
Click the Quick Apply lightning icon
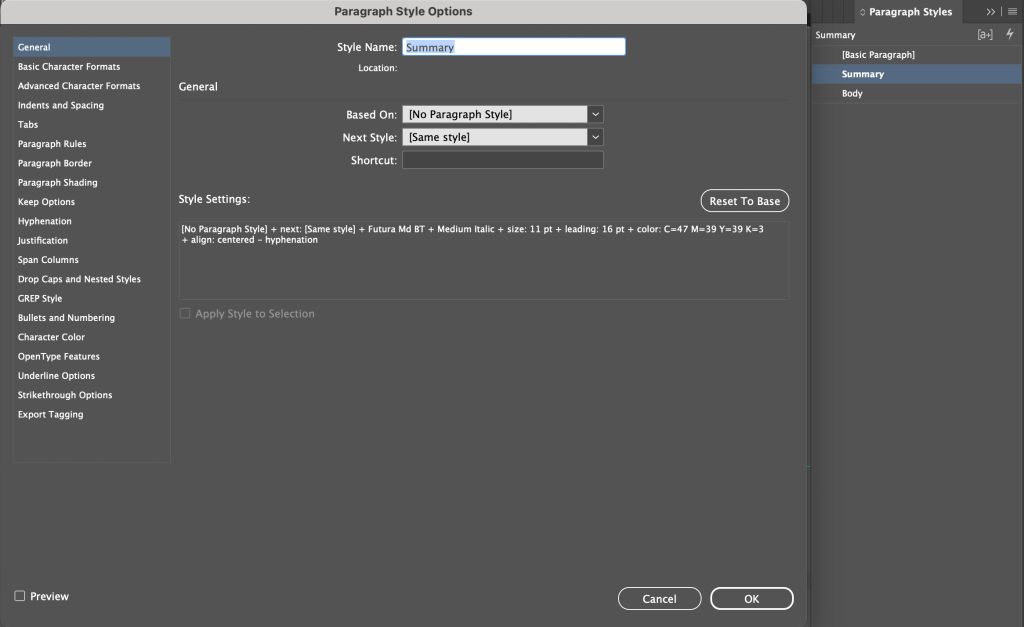point(1010,34)
